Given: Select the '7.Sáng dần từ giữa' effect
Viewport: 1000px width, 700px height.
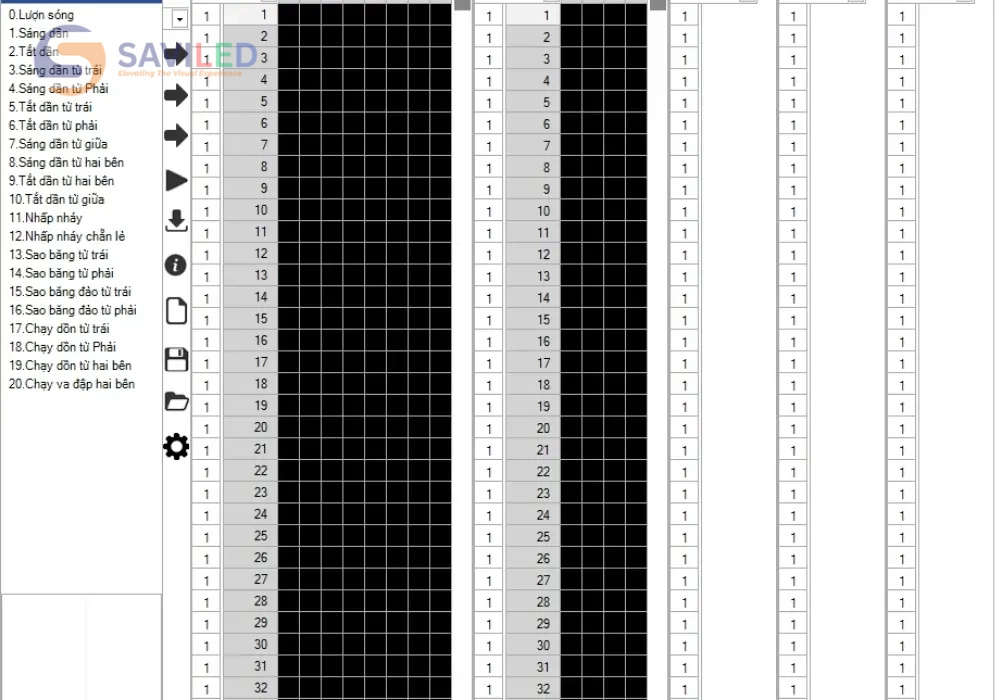Looking at the screenshot, I should point(58,144).
